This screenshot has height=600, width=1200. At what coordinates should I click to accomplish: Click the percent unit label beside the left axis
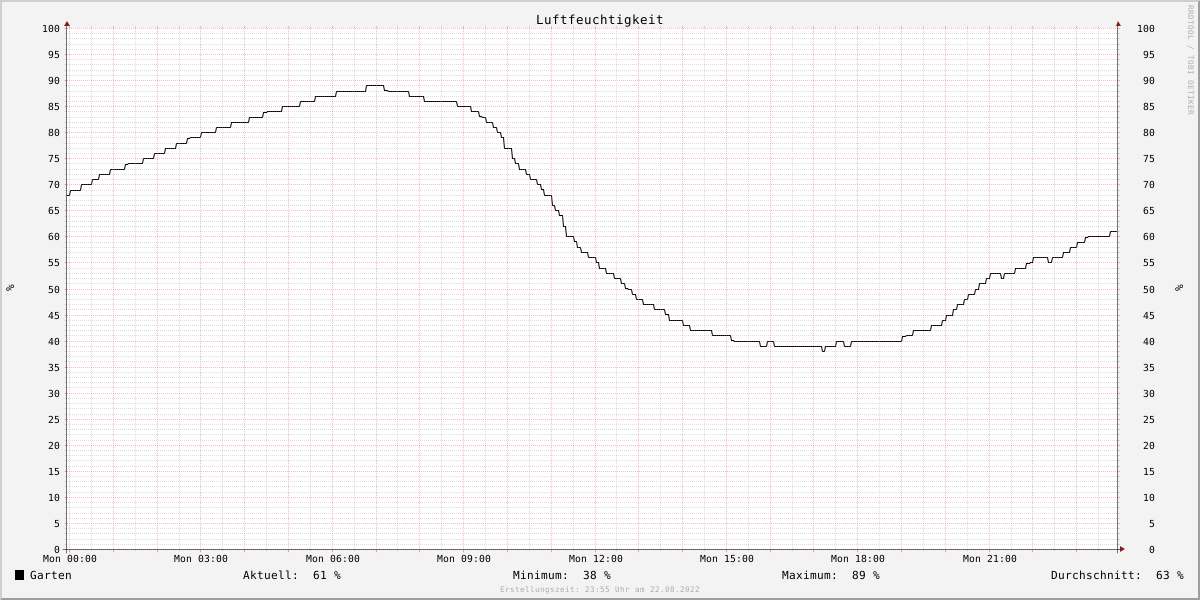(x=10, y=288)
